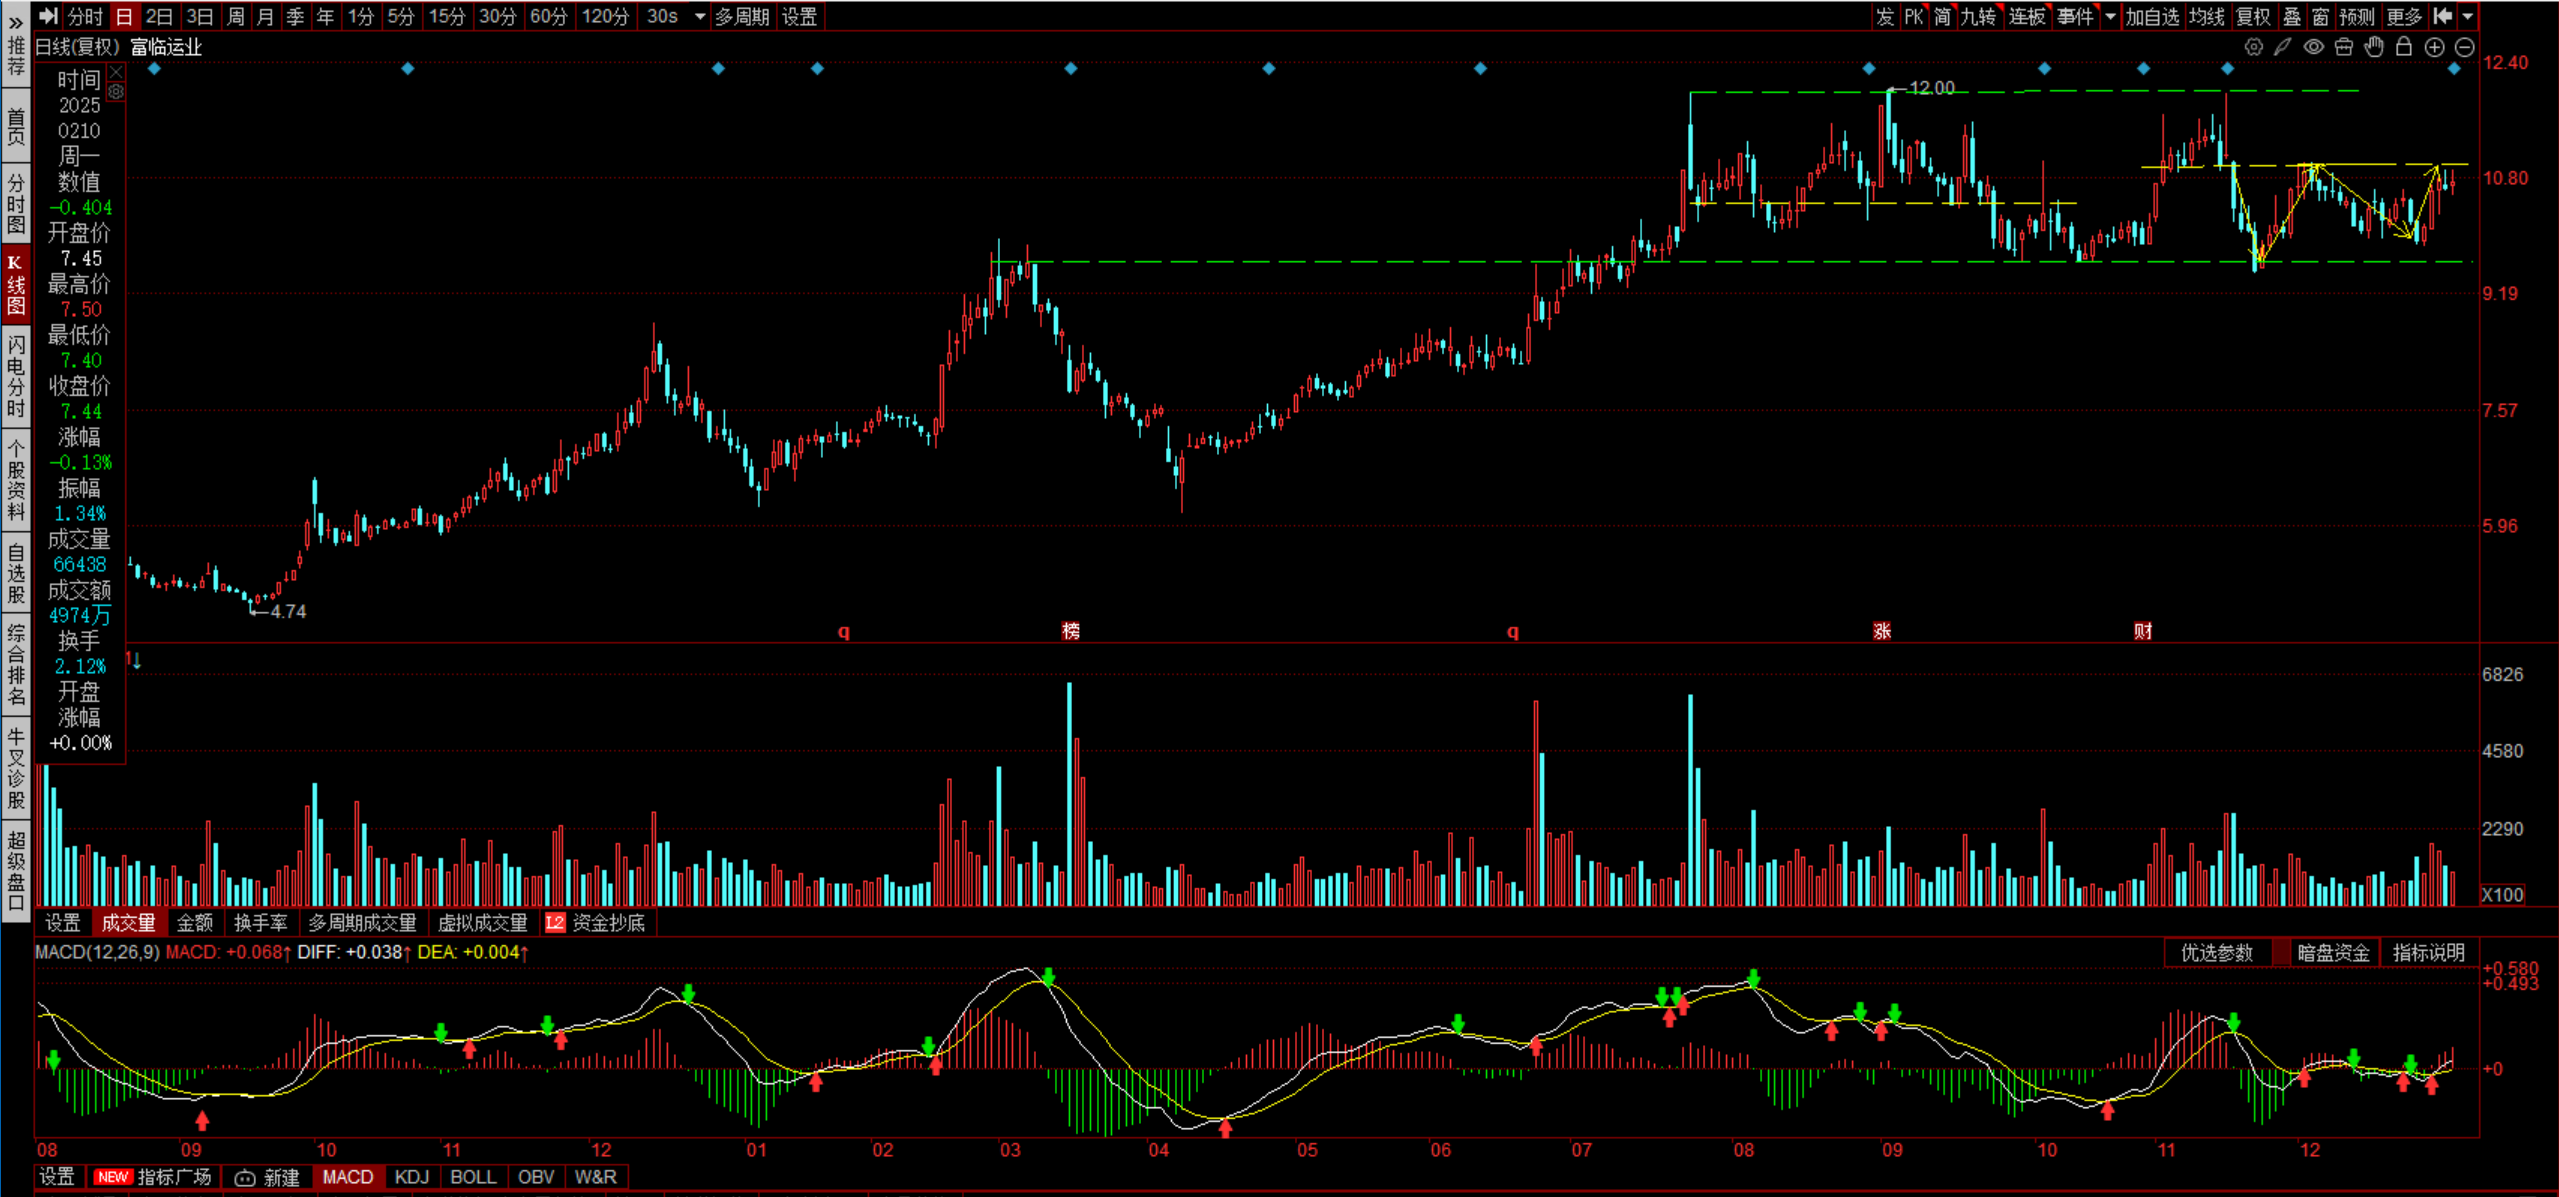Screen dimensions: 2559x1197
Task: Toggle 复权 price adjustment button
Action: pyautogui.click(x=2253, y=16)
